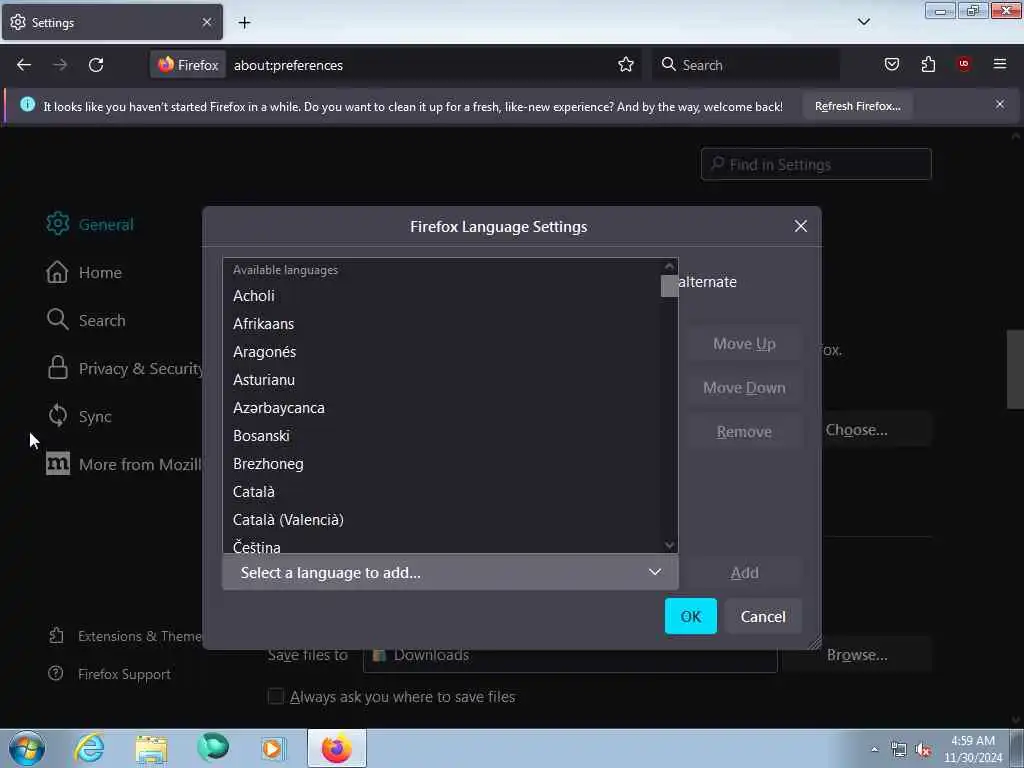Image resolution: width=1024 pixels, height=768 pixels.
Task: Open Windows Explorer from the taskbar
Action: (x=152, y=748)
